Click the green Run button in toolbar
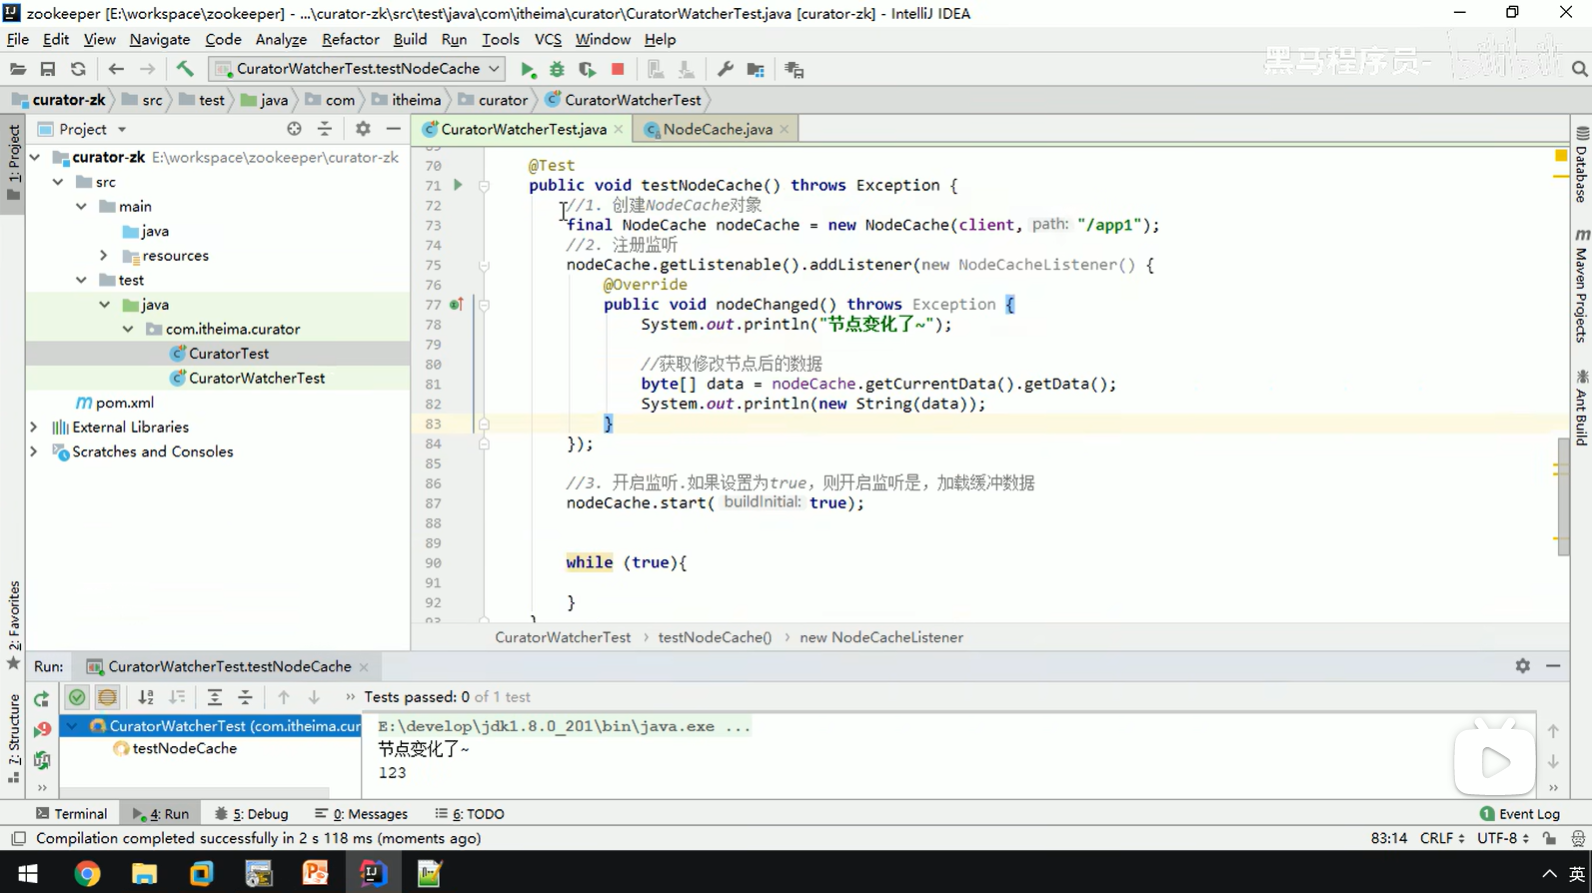 [528, 69]
